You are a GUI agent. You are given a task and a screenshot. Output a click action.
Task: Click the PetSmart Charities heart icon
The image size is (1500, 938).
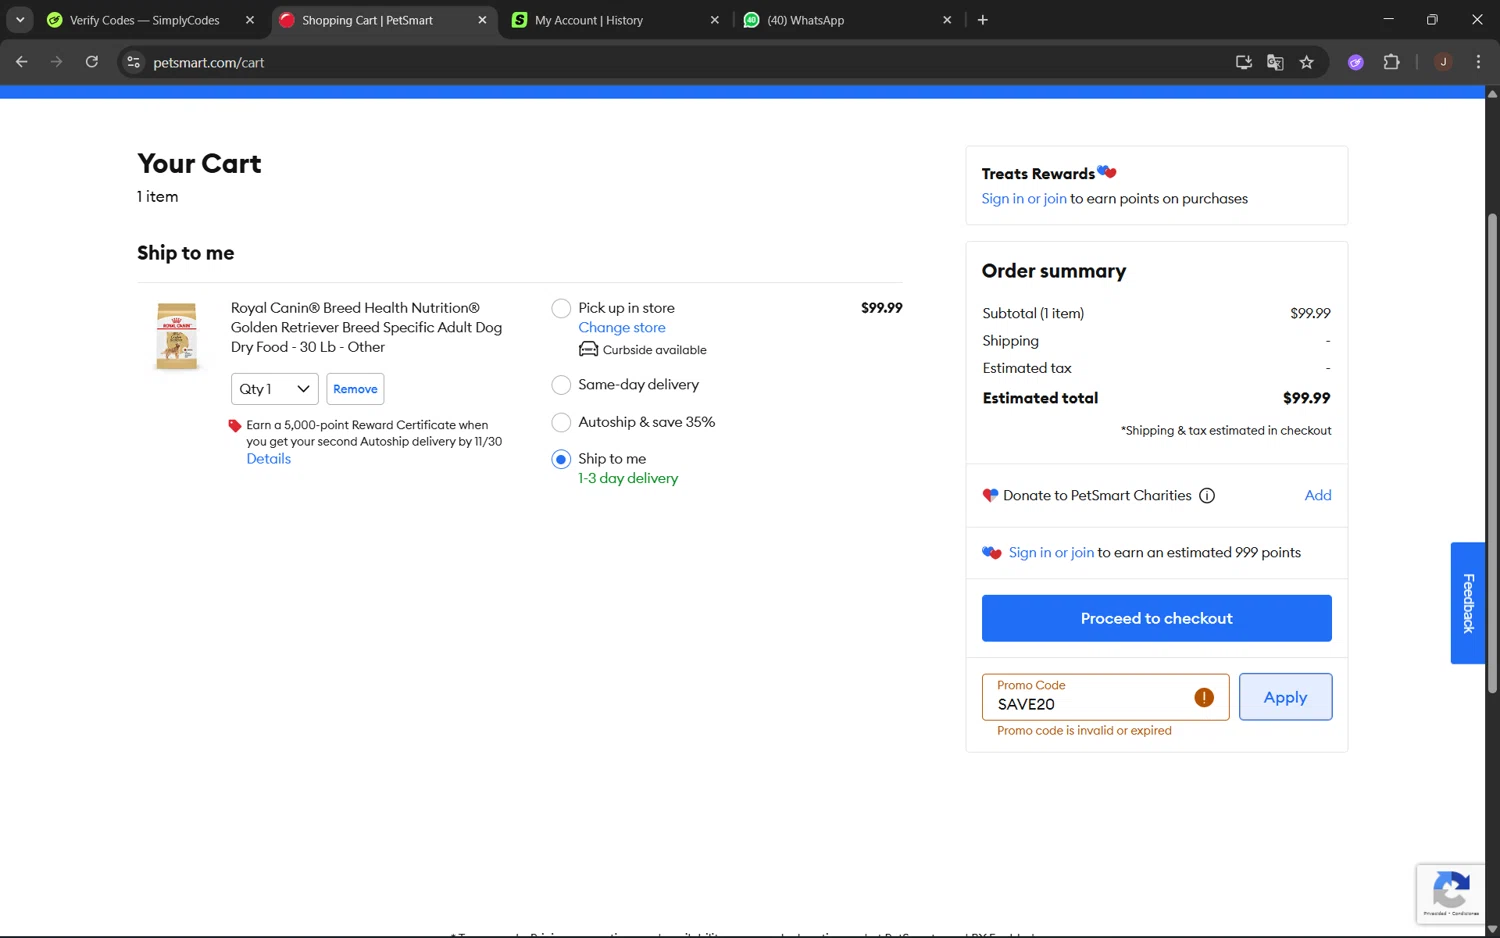(990, 495)
